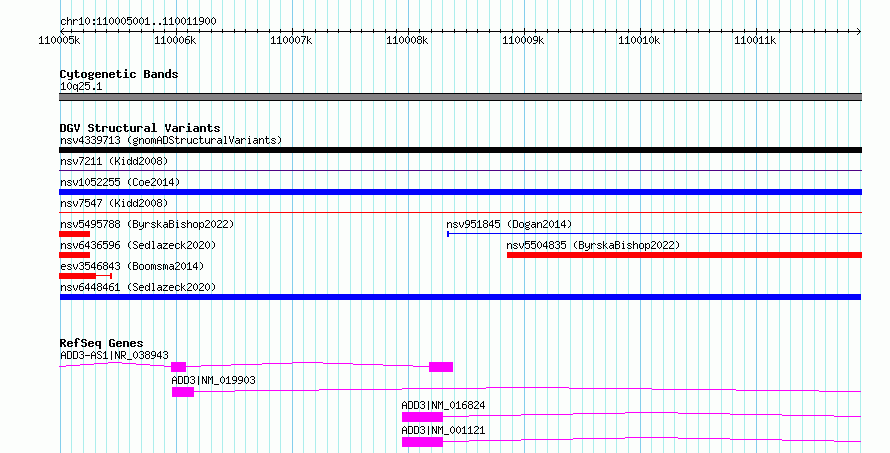Screen dimensions: 890x453
Task: Select the blue nsv6448461 variant bar
Action: 460,297
